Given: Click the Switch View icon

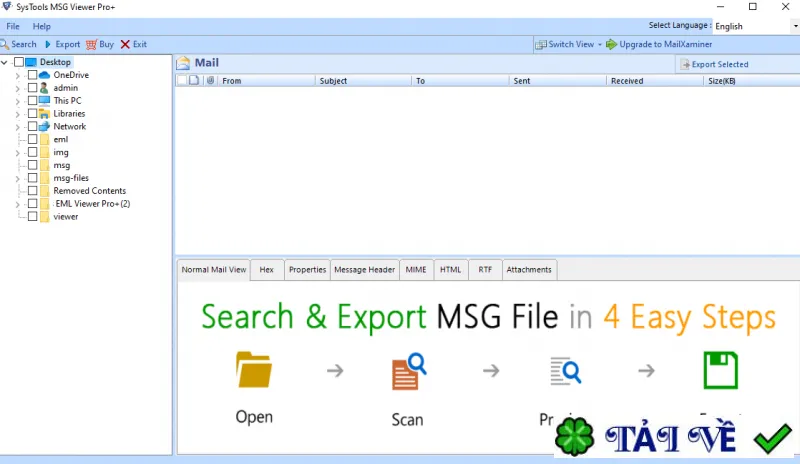Looking at the screenshot, I should (541, 44).
